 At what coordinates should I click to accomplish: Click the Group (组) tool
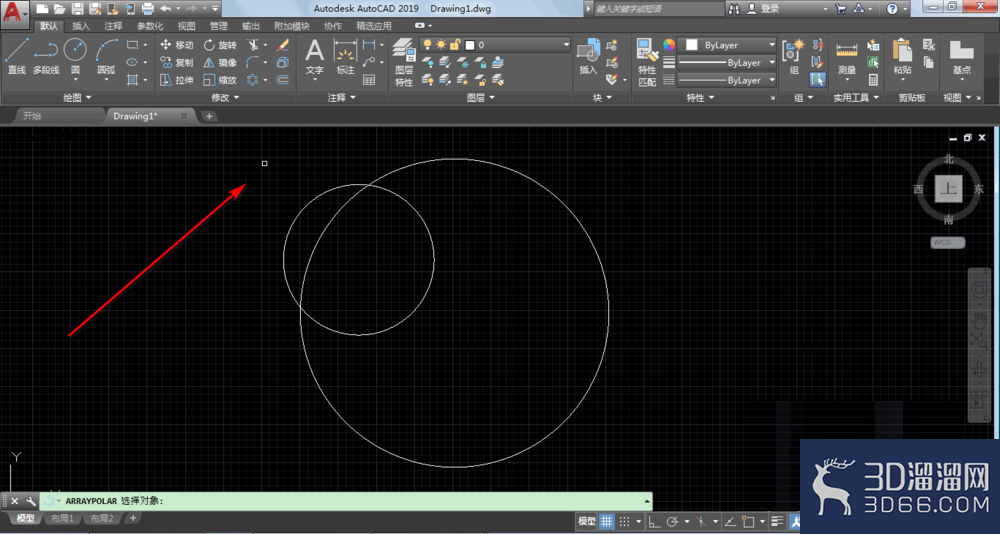click(x=794, y=56)
